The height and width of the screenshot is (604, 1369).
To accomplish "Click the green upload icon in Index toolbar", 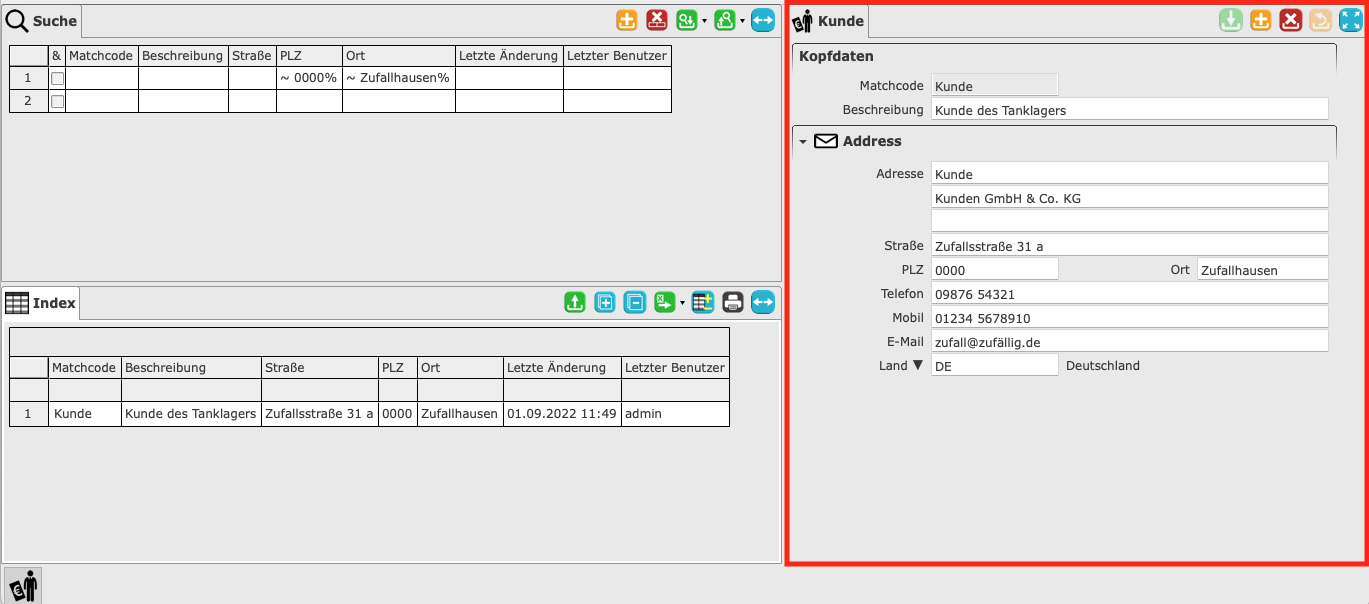I will [575, 302].
